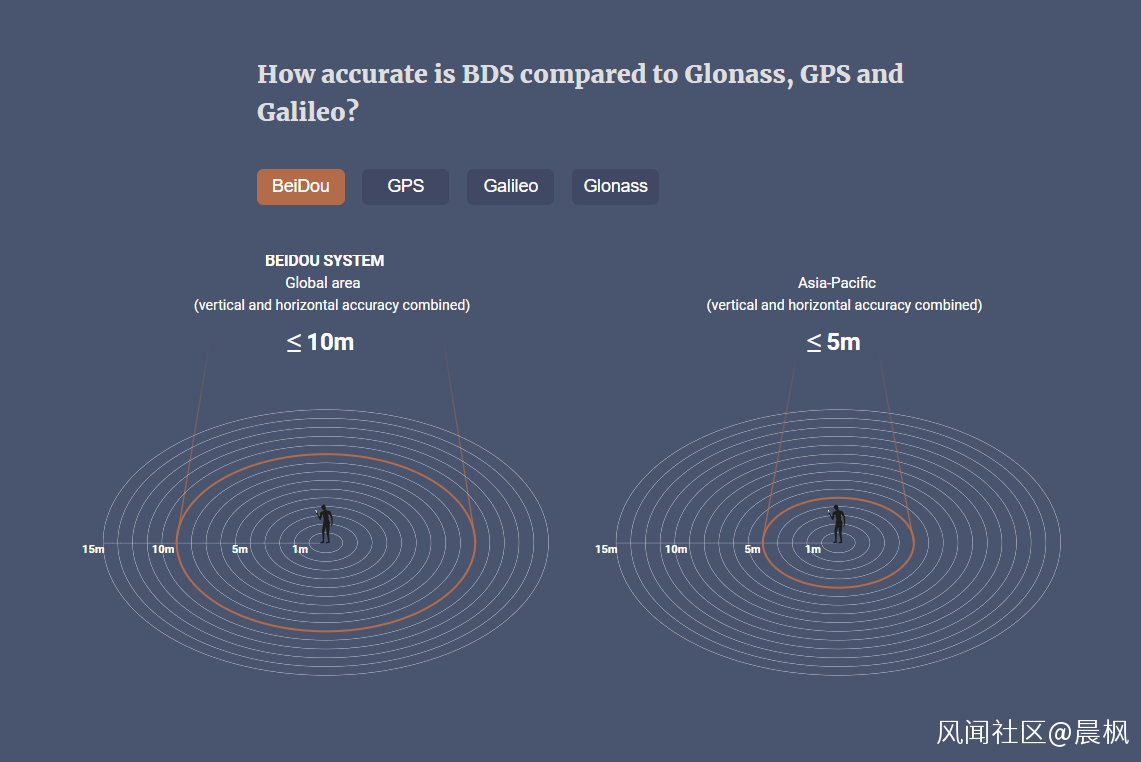The height and width of the screenshot is (762, 1141).
Task: Click the 10m label on left diagram
Action: click(x=163, y=549)
